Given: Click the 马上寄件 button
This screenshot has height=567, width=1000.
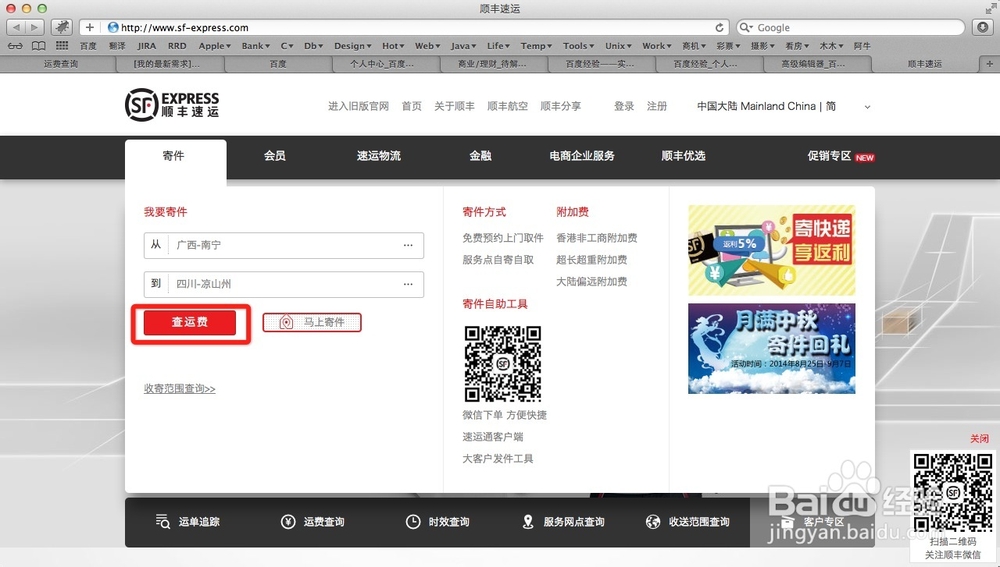Looking at the screenshot, I should pos(312,322).
